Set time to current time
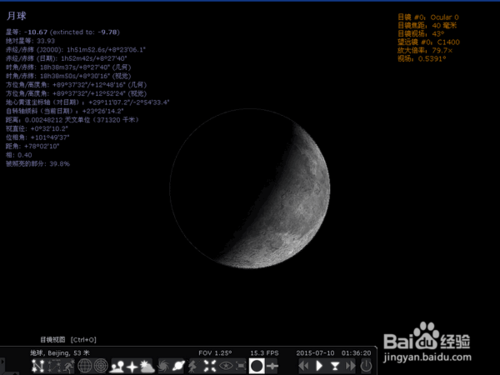This screenshot has height=375, width=500. [x=335, y=366]
